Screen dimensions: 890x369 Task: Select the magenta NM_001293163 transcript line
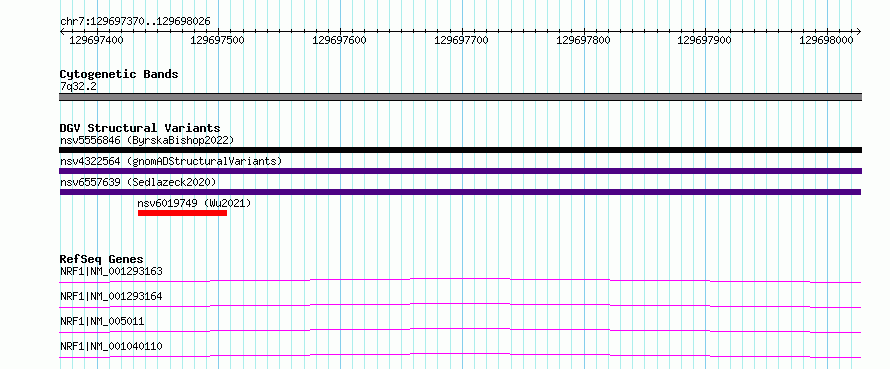coord(460,280)
